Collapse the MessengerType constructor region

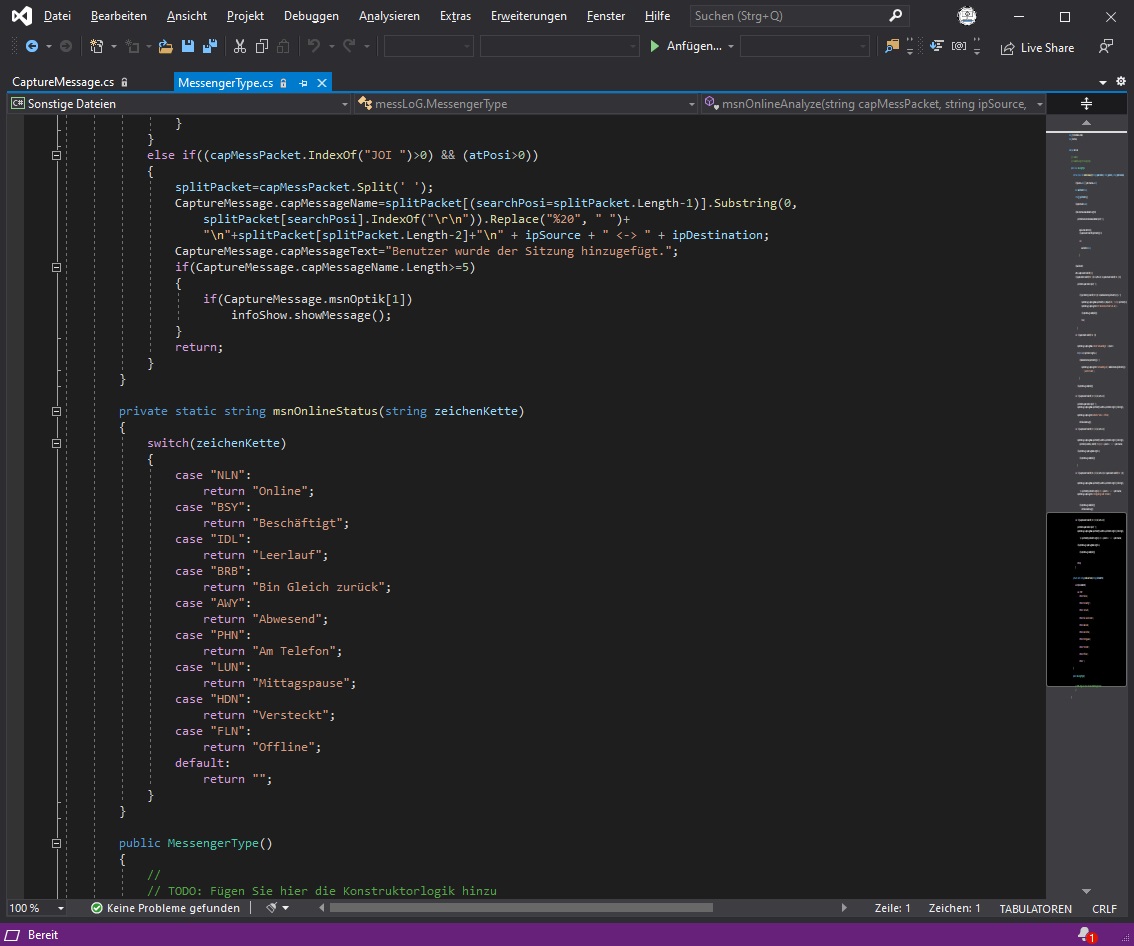point(56,843)
